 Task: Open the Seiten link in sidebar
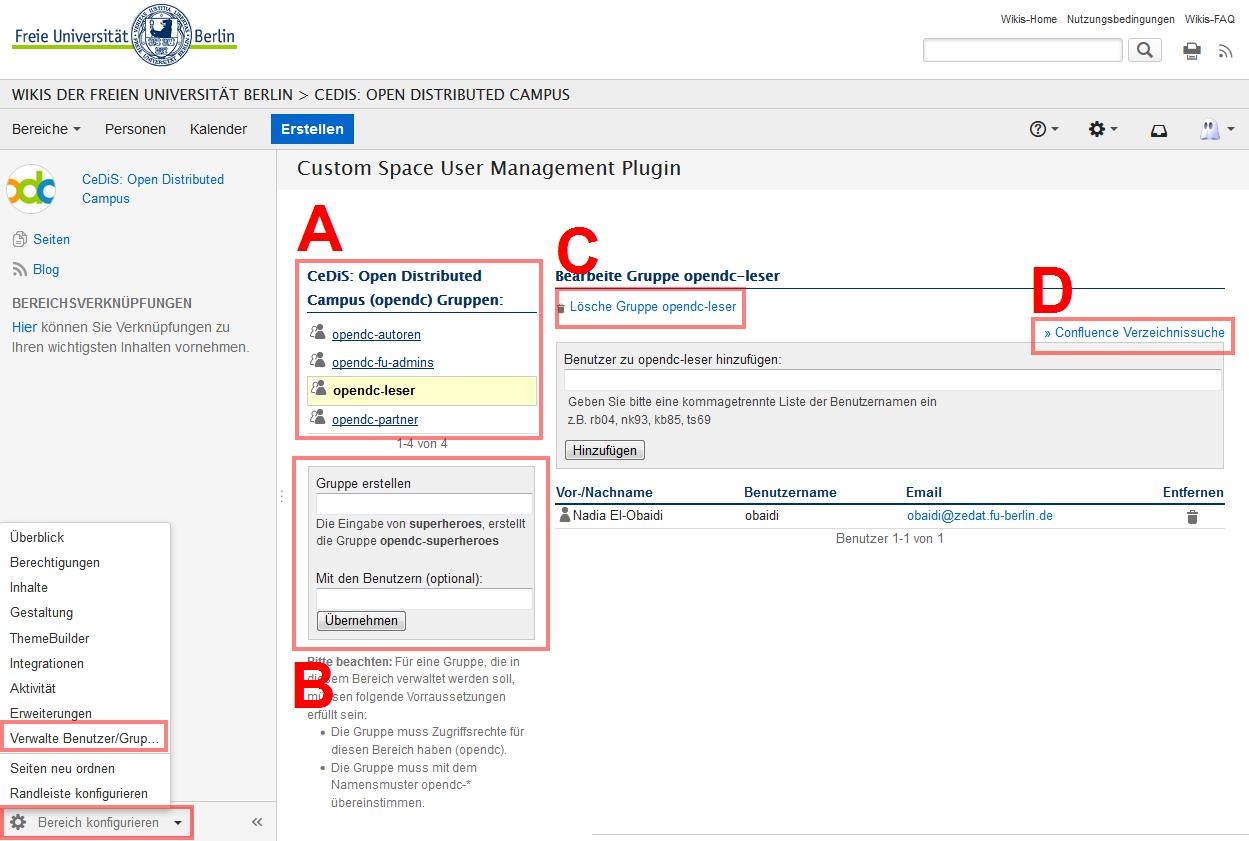[x=51, y=239]
